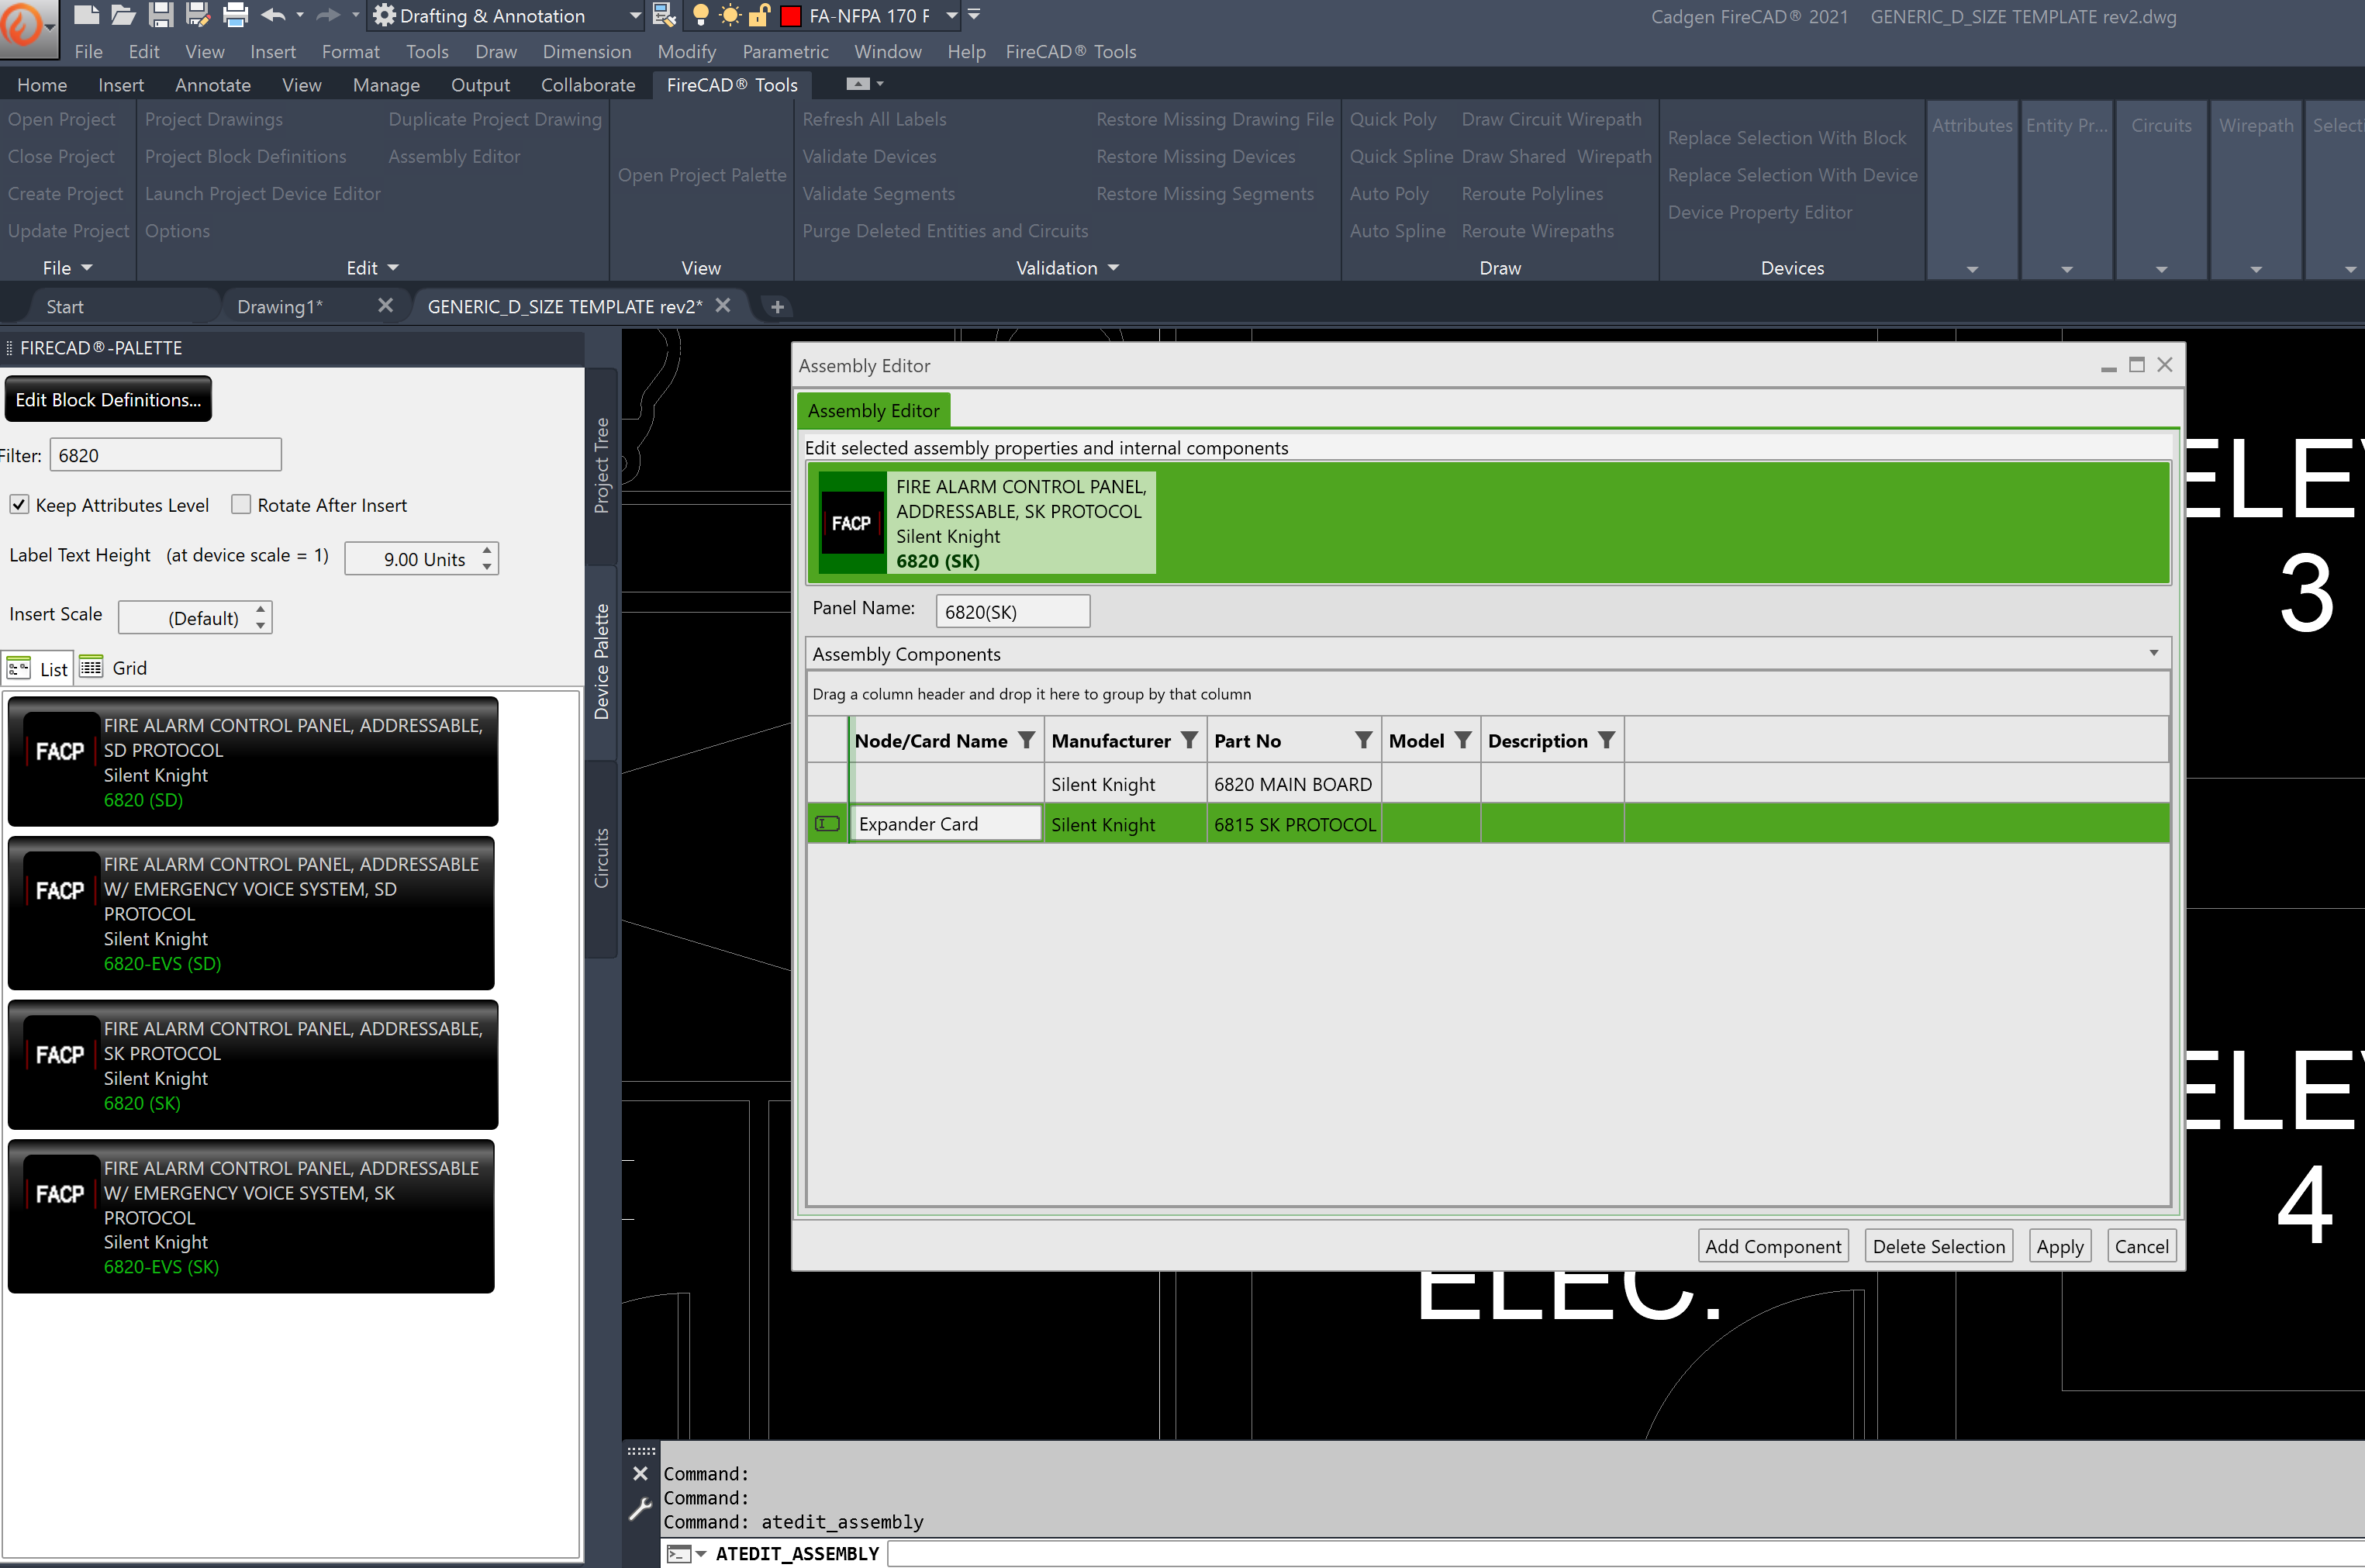The image size is (2365, 1568).
Task: Expand the Circuits ribbon panel
Action: [x=2161, y=269]
